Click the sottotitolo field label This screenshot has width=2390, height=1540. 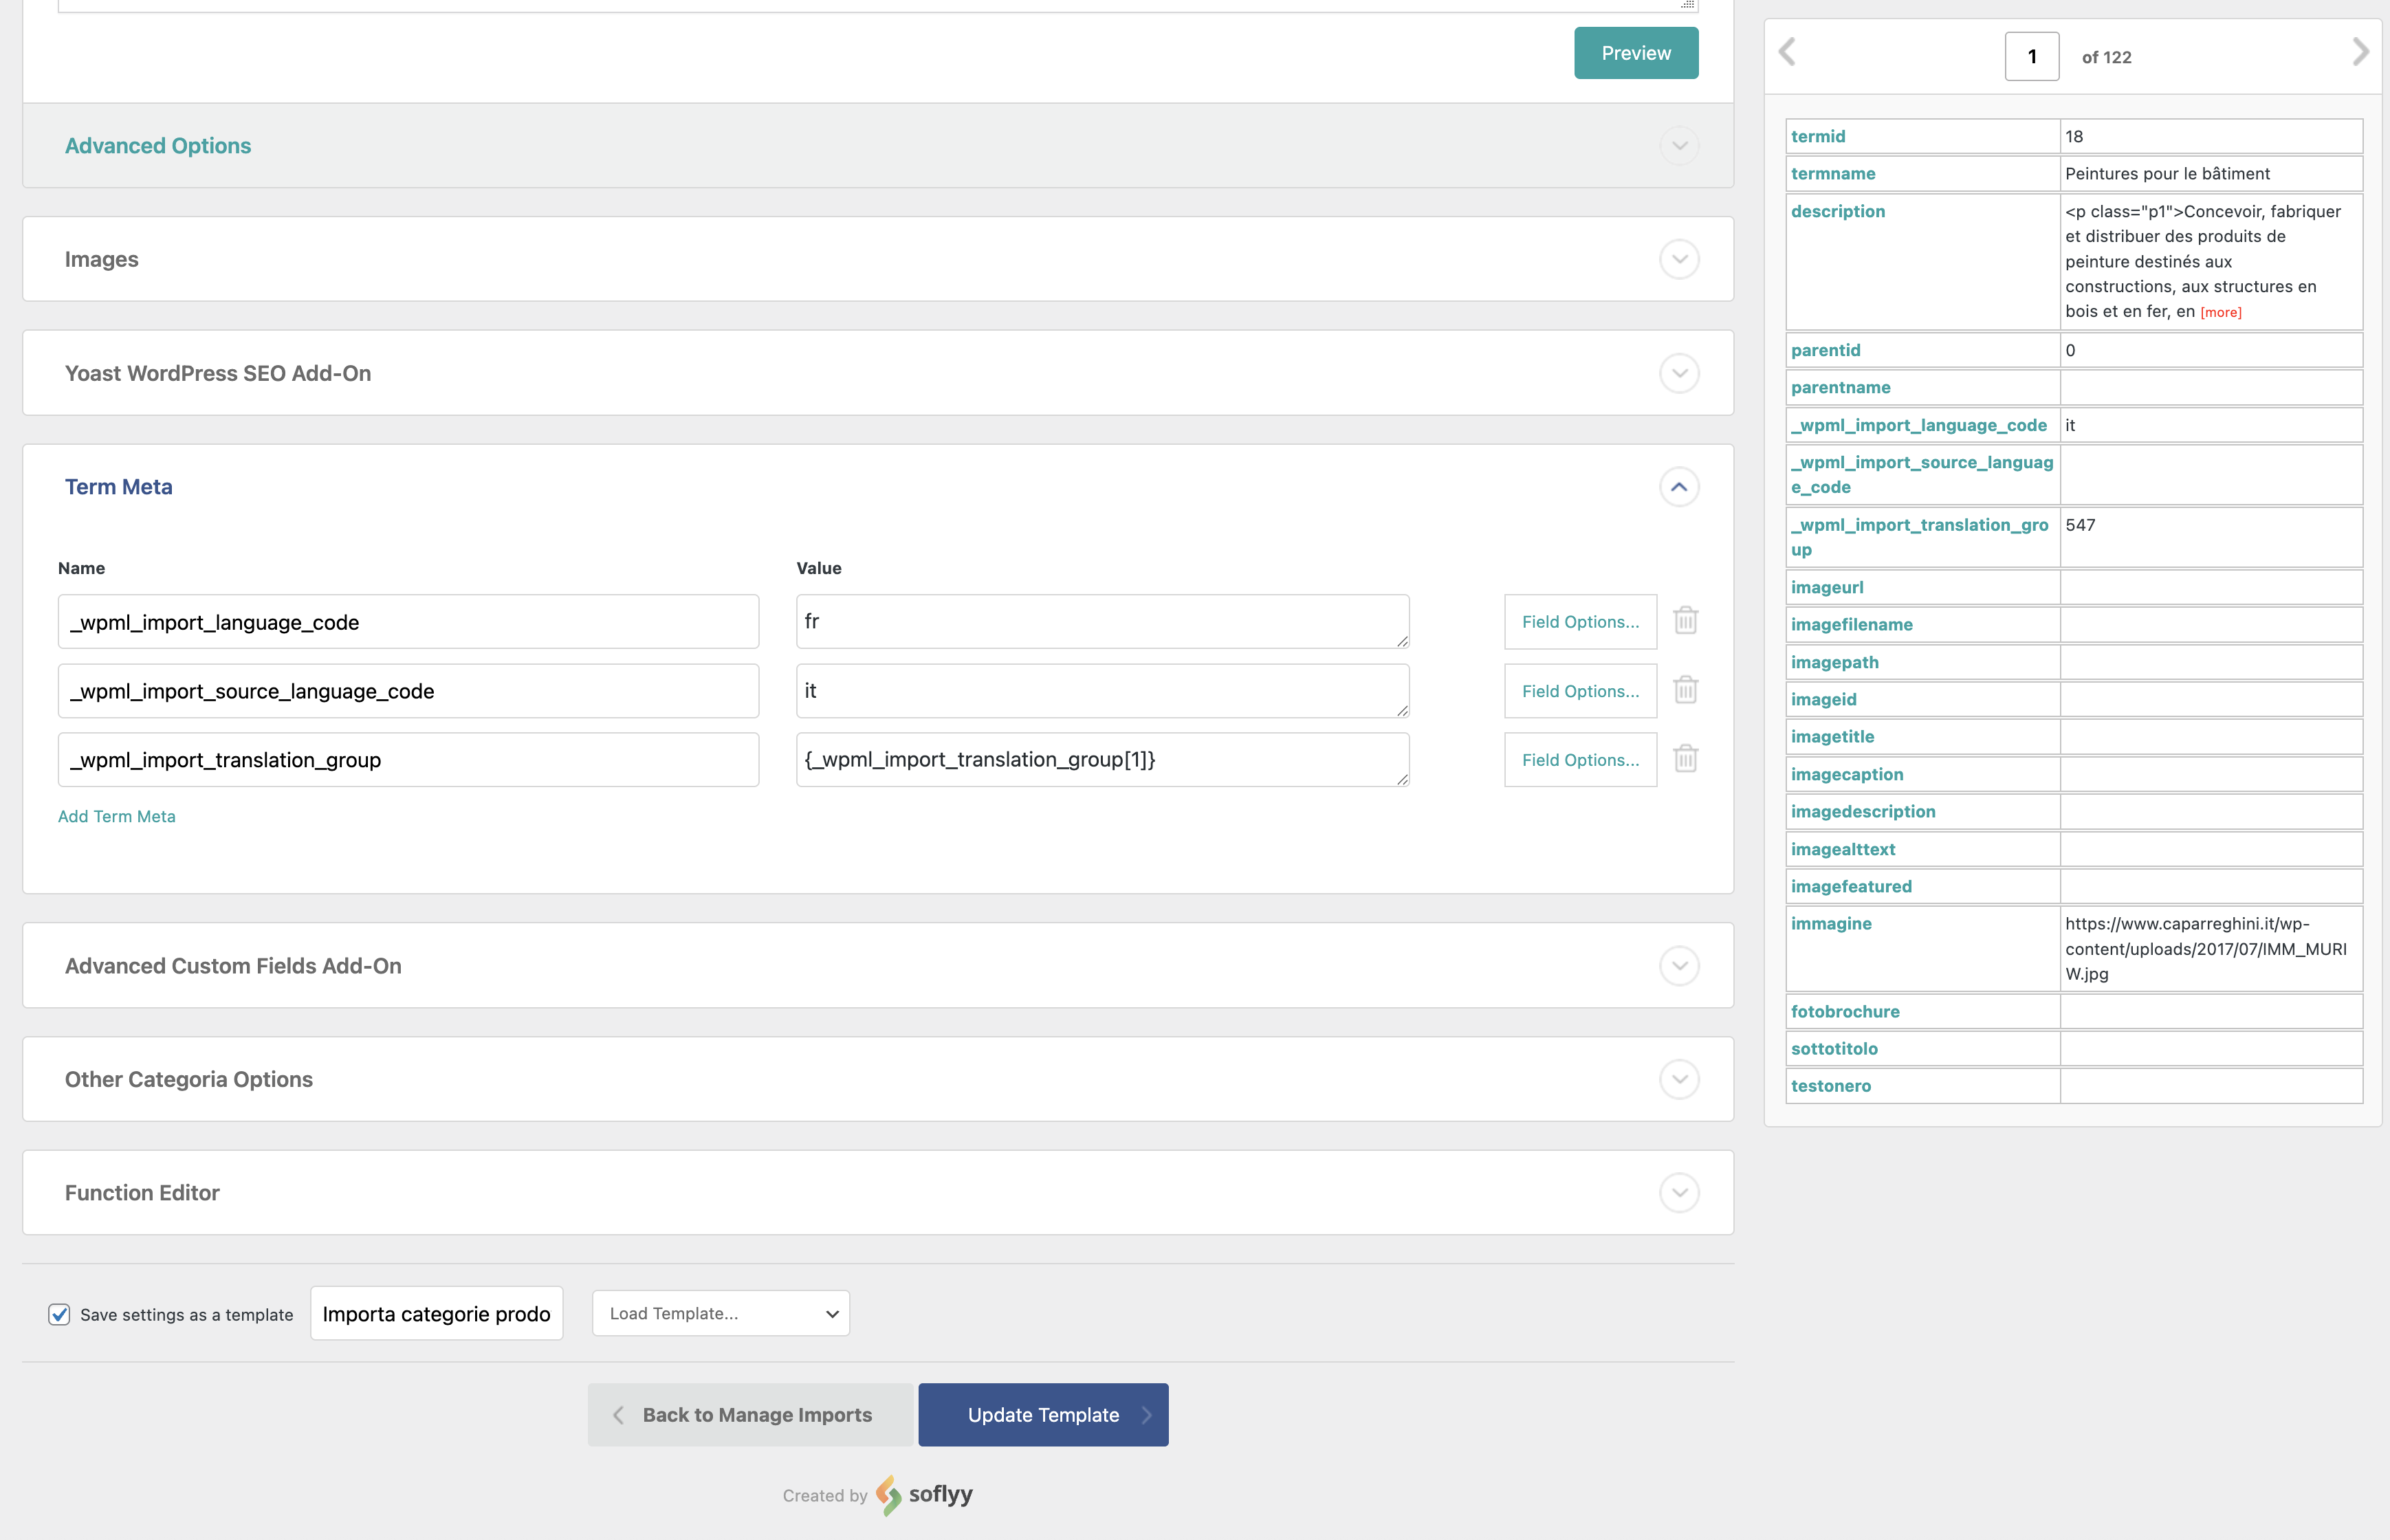(1833, 1048)
